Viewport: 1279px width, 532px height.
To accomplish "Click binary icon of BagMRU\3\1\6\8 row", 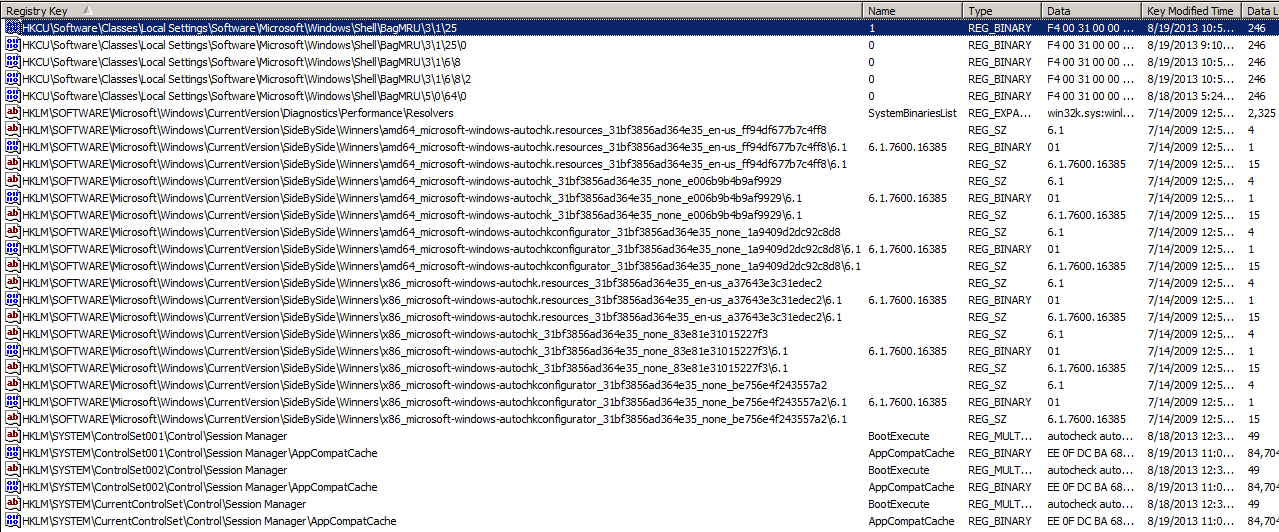I will [13, 62].
